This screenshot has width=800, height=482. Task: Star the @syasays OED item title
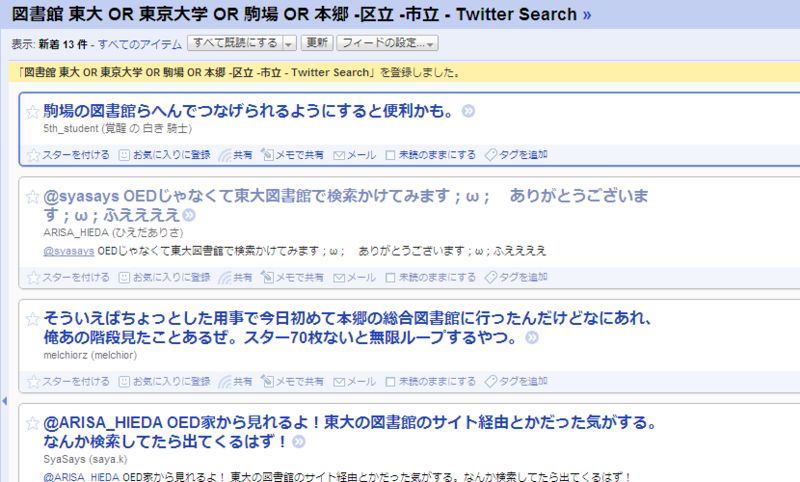coord(33,196)
